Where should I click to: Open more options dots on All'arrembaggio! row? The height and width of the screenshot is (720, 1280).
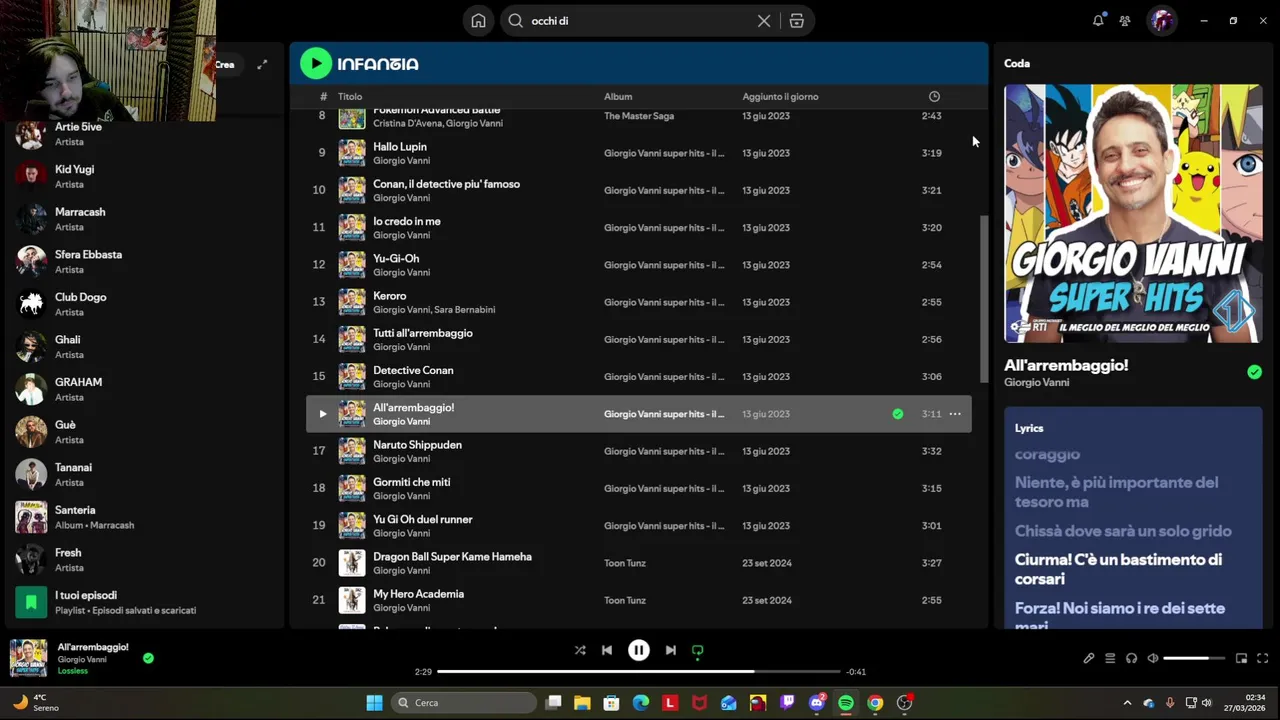[x=955, y=414]
